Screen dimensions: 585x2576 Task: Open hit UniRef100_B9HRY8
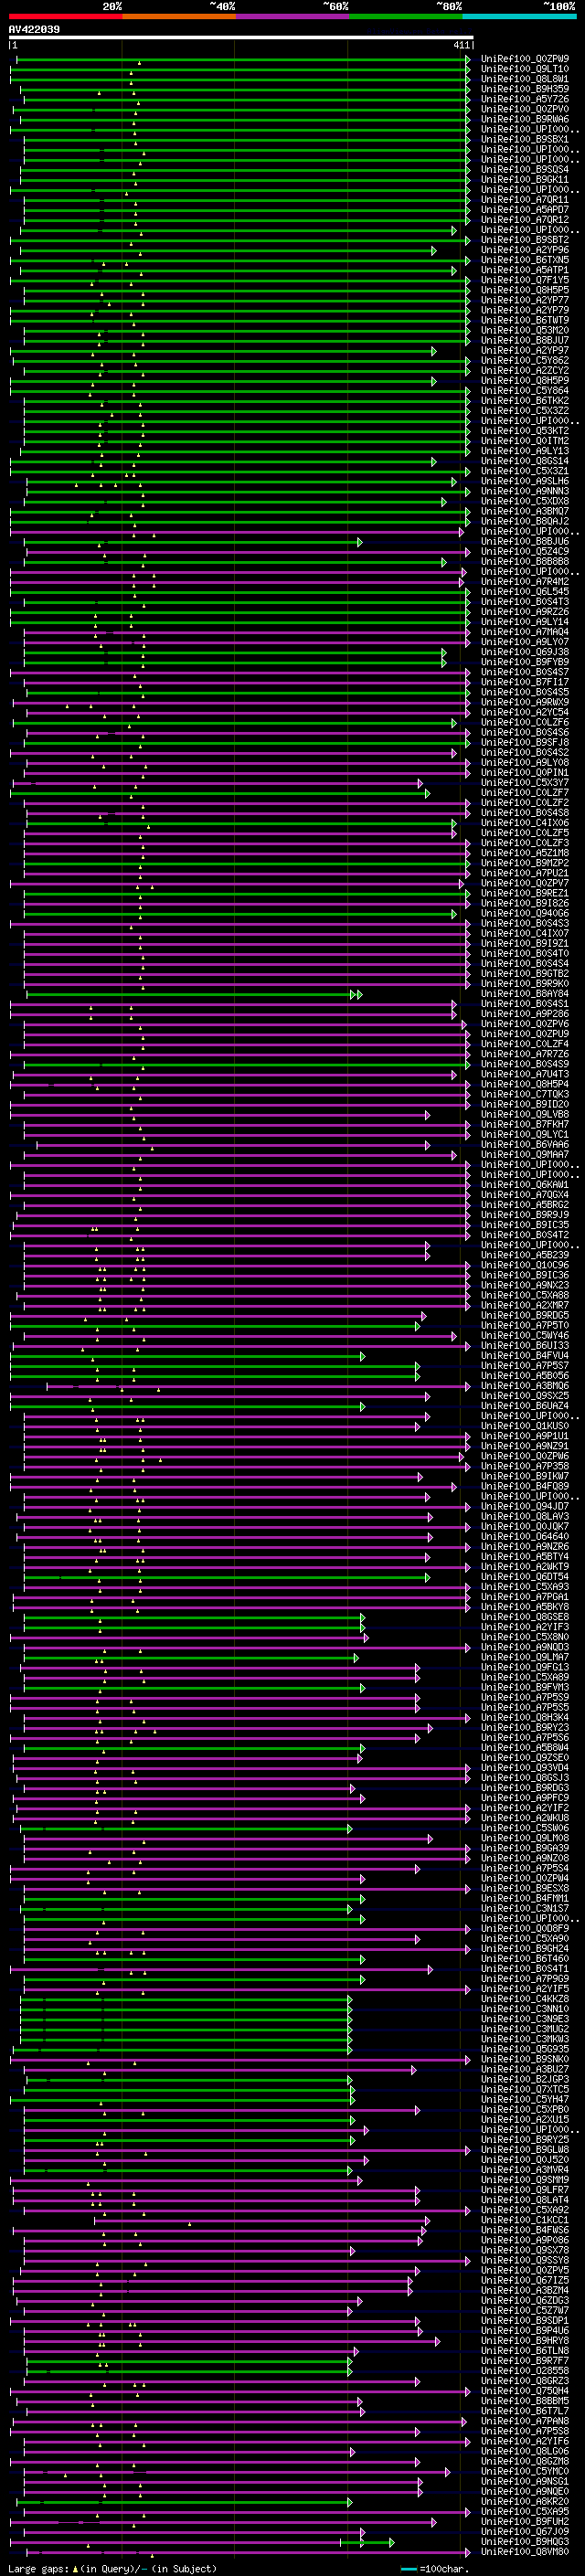point(524,2340)
